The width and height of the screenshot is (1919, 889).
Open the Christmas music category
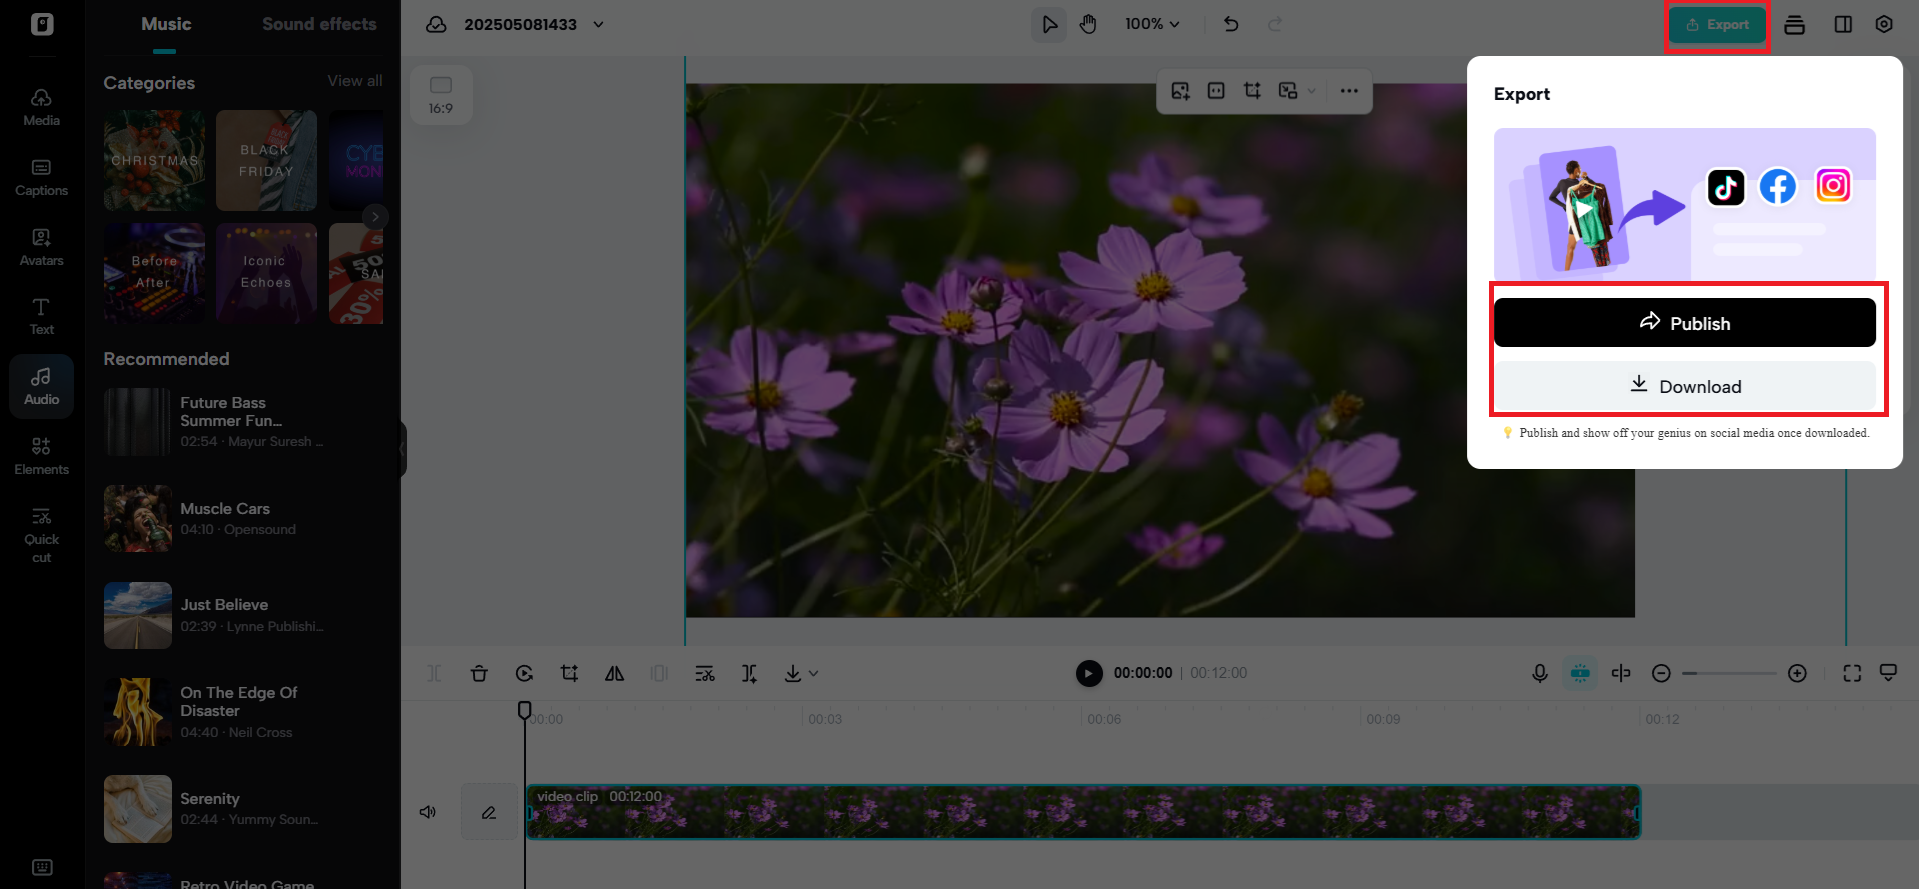click(x=155, y=160)
